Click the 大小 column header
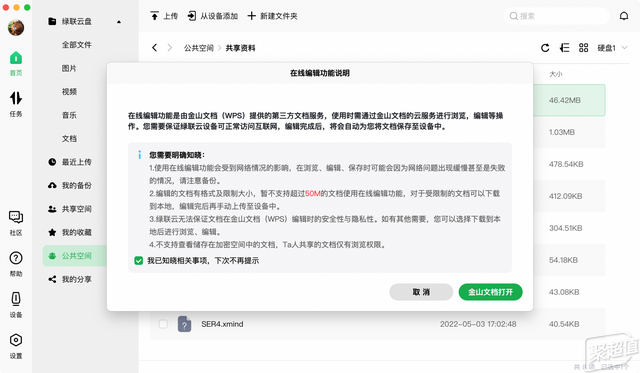The image size is (640, 373). (x=556, y=74)
